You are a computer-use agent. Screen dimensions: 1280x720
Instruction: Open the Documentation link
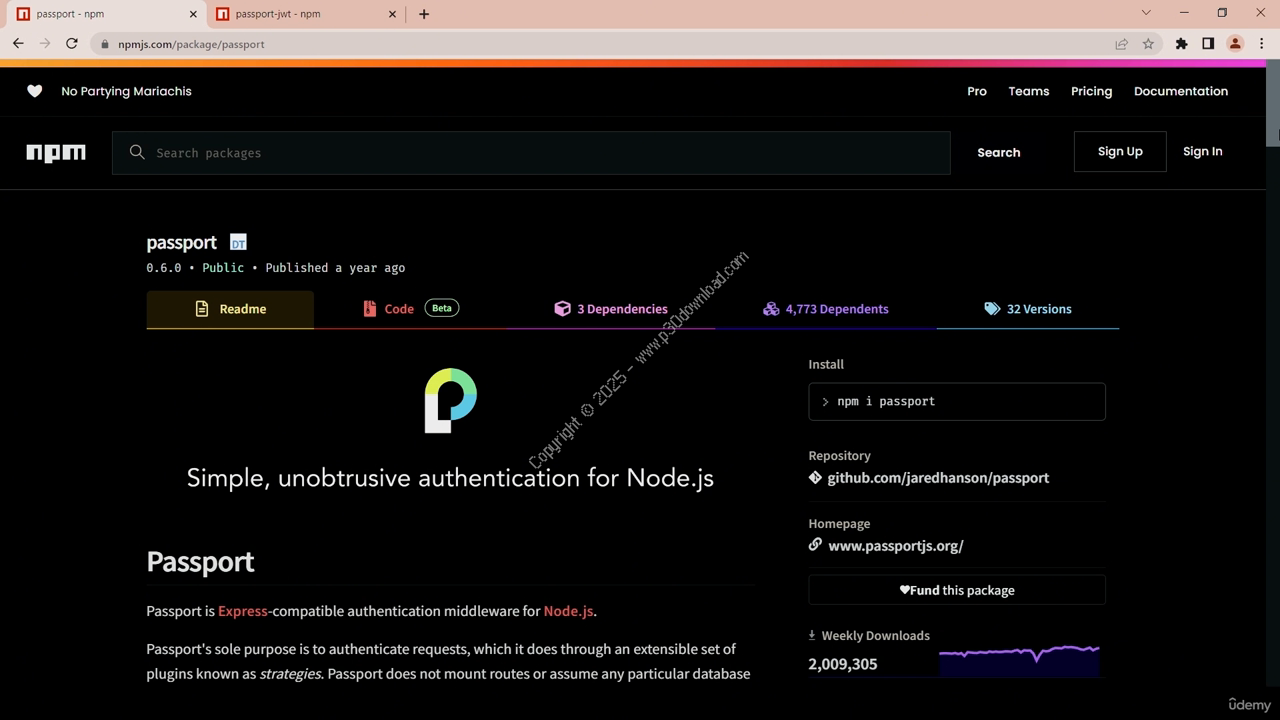(1181, 91)
